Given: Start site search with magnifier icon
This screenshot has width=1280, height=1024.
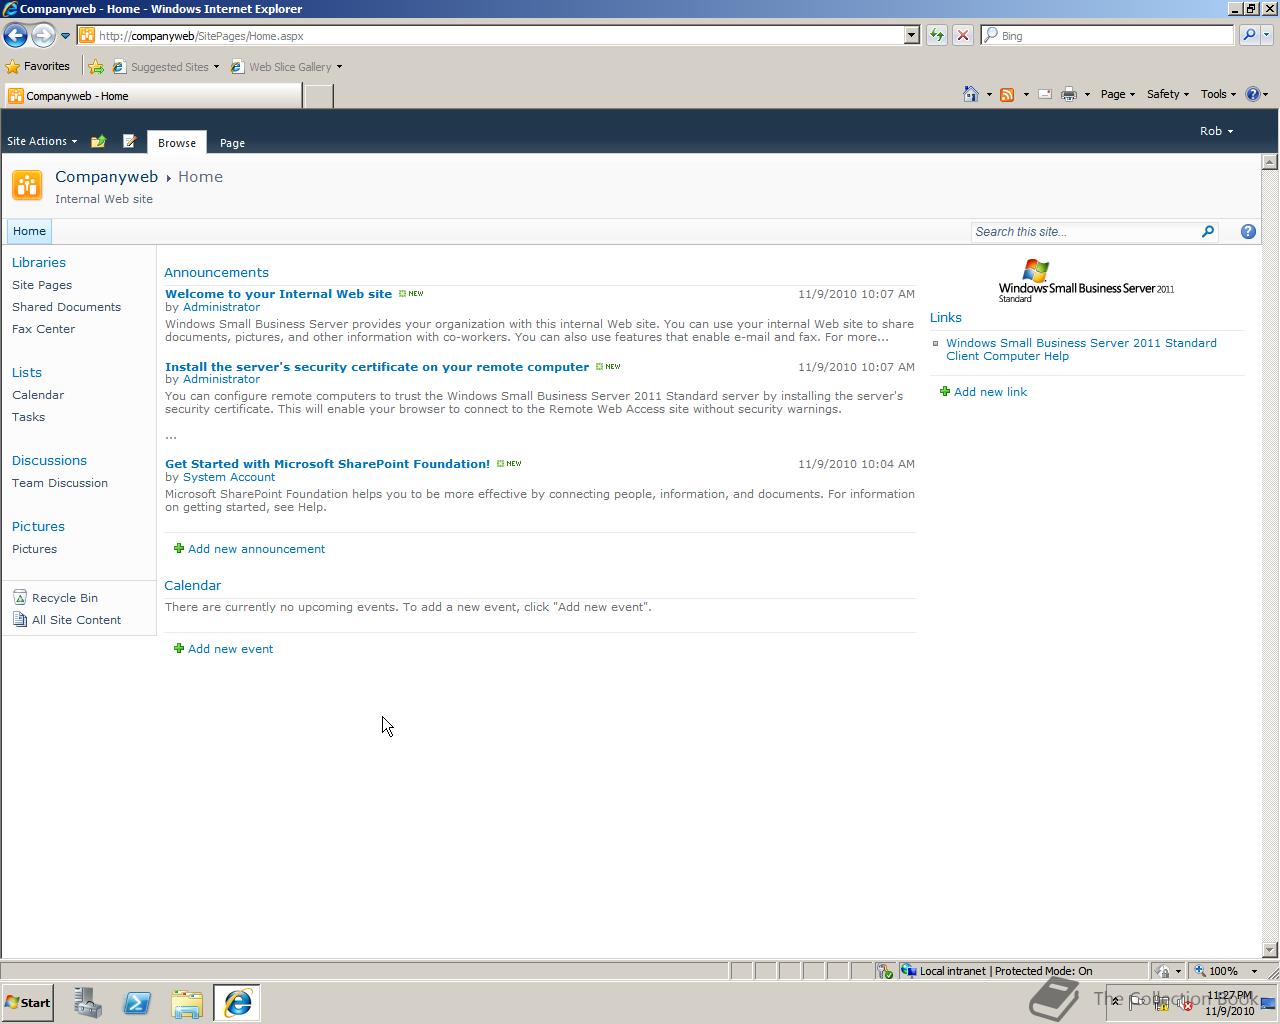Looking at the screenshot, I should pos(1208,231).
